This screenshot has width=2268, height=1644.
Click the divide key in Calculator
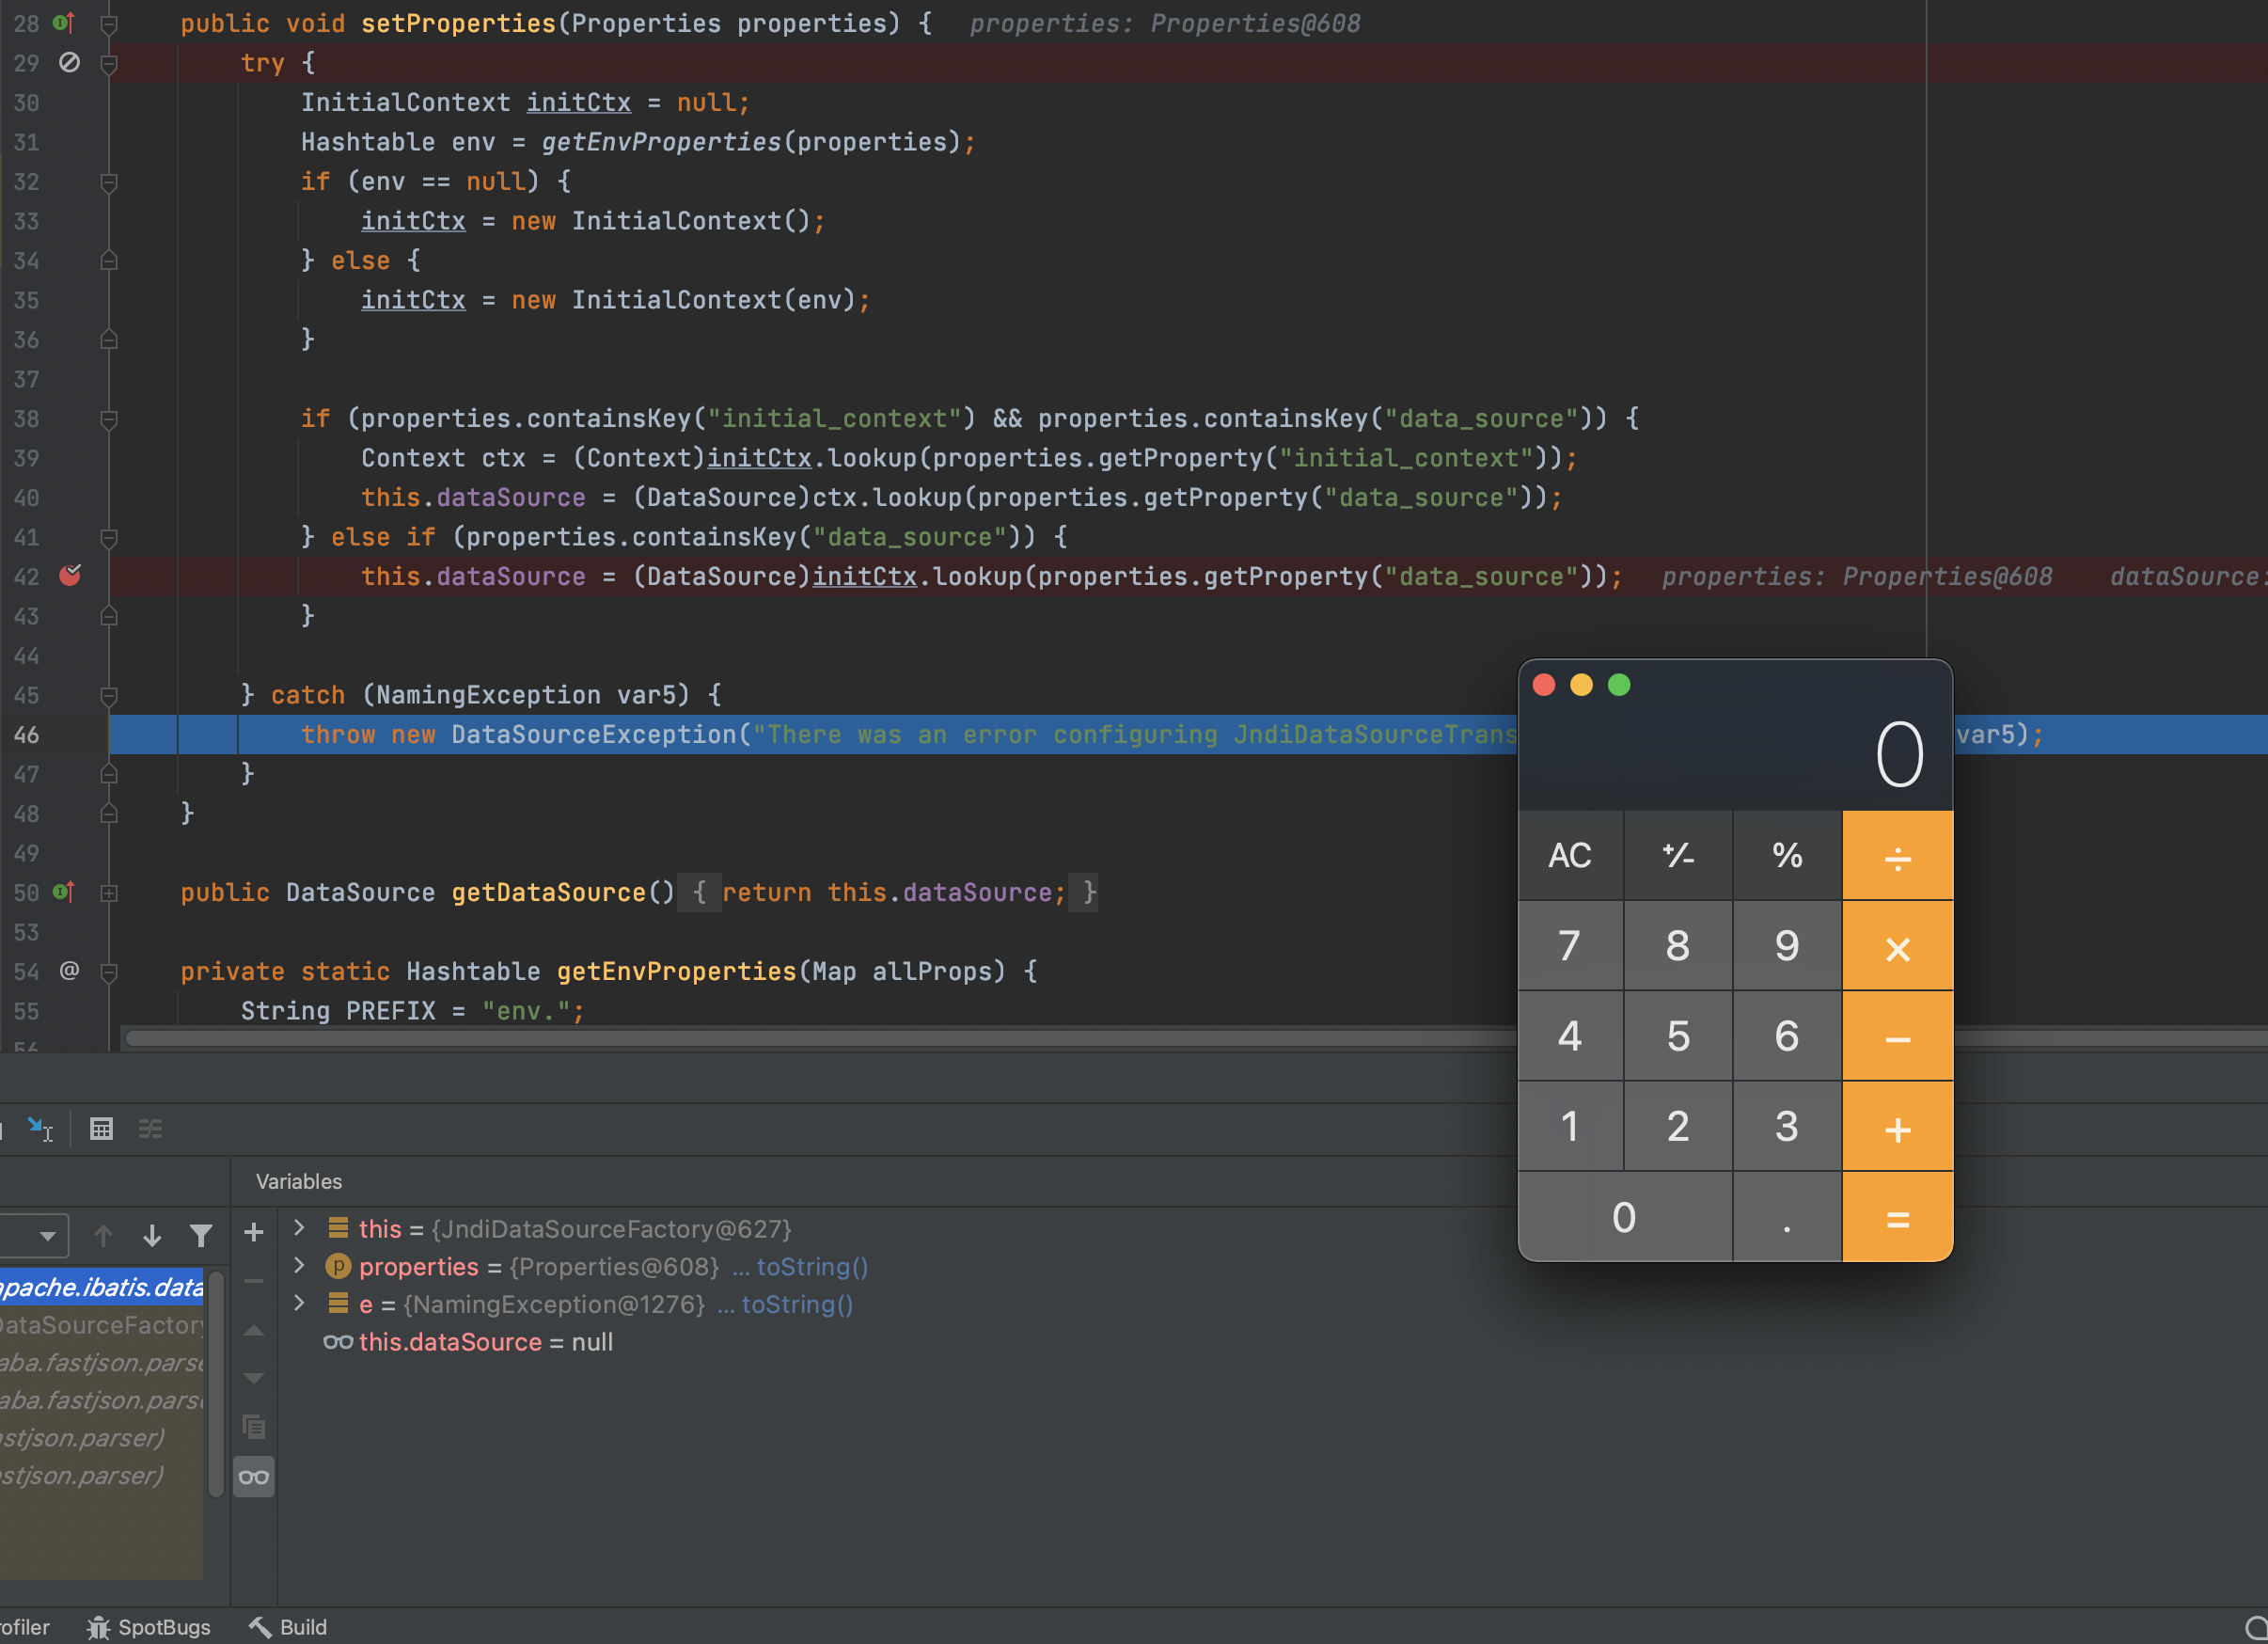[x=1897, y=855]
